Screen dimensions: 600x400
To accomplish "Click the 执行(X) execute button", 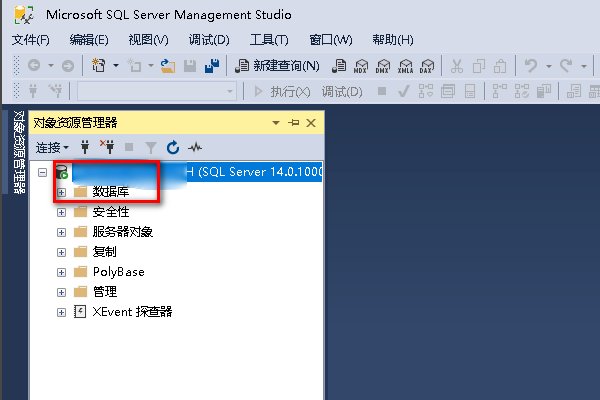I will (x=282, y=91).
